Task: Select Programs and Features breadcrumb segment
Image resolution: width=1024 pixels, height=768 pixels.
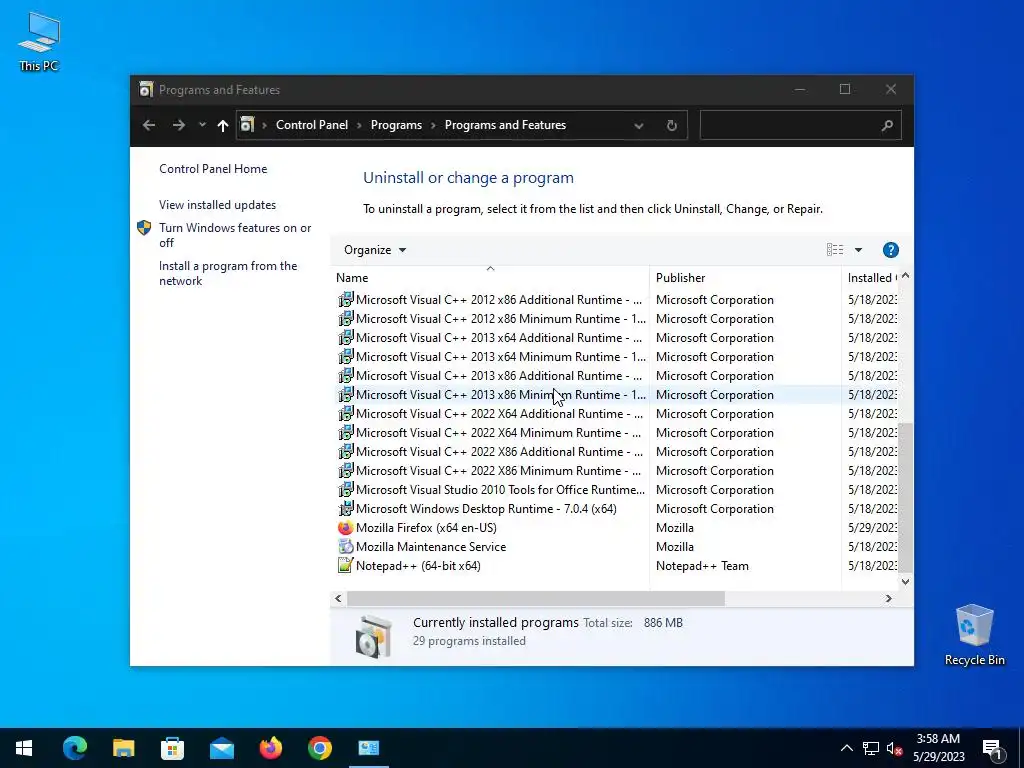Action: click(x=505, y=125)
